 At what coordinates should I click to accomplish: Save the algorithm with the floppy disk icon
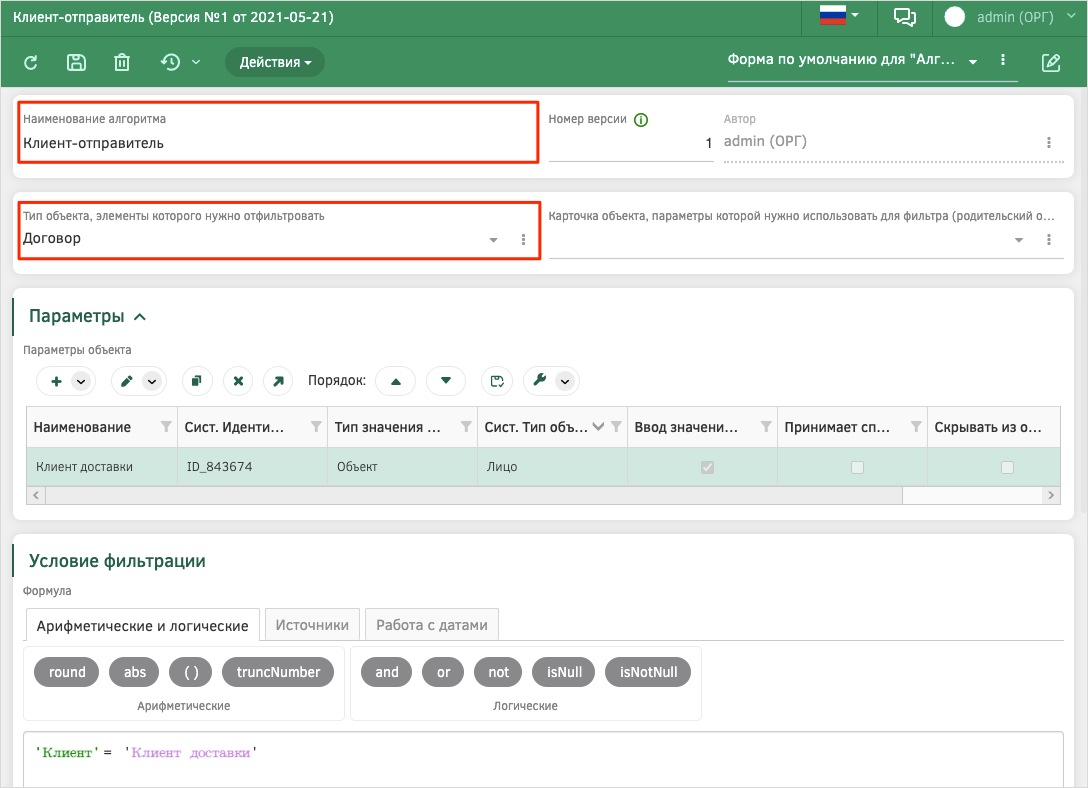point(76,62)
